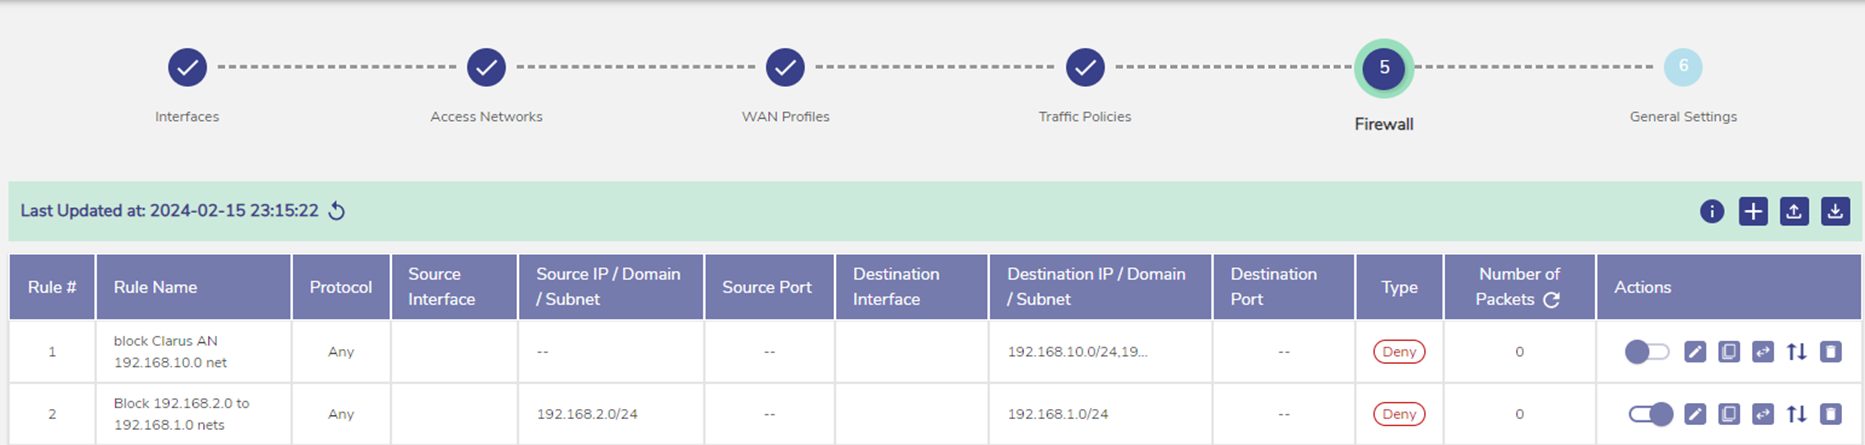Open the firewall info icon

1712,211
